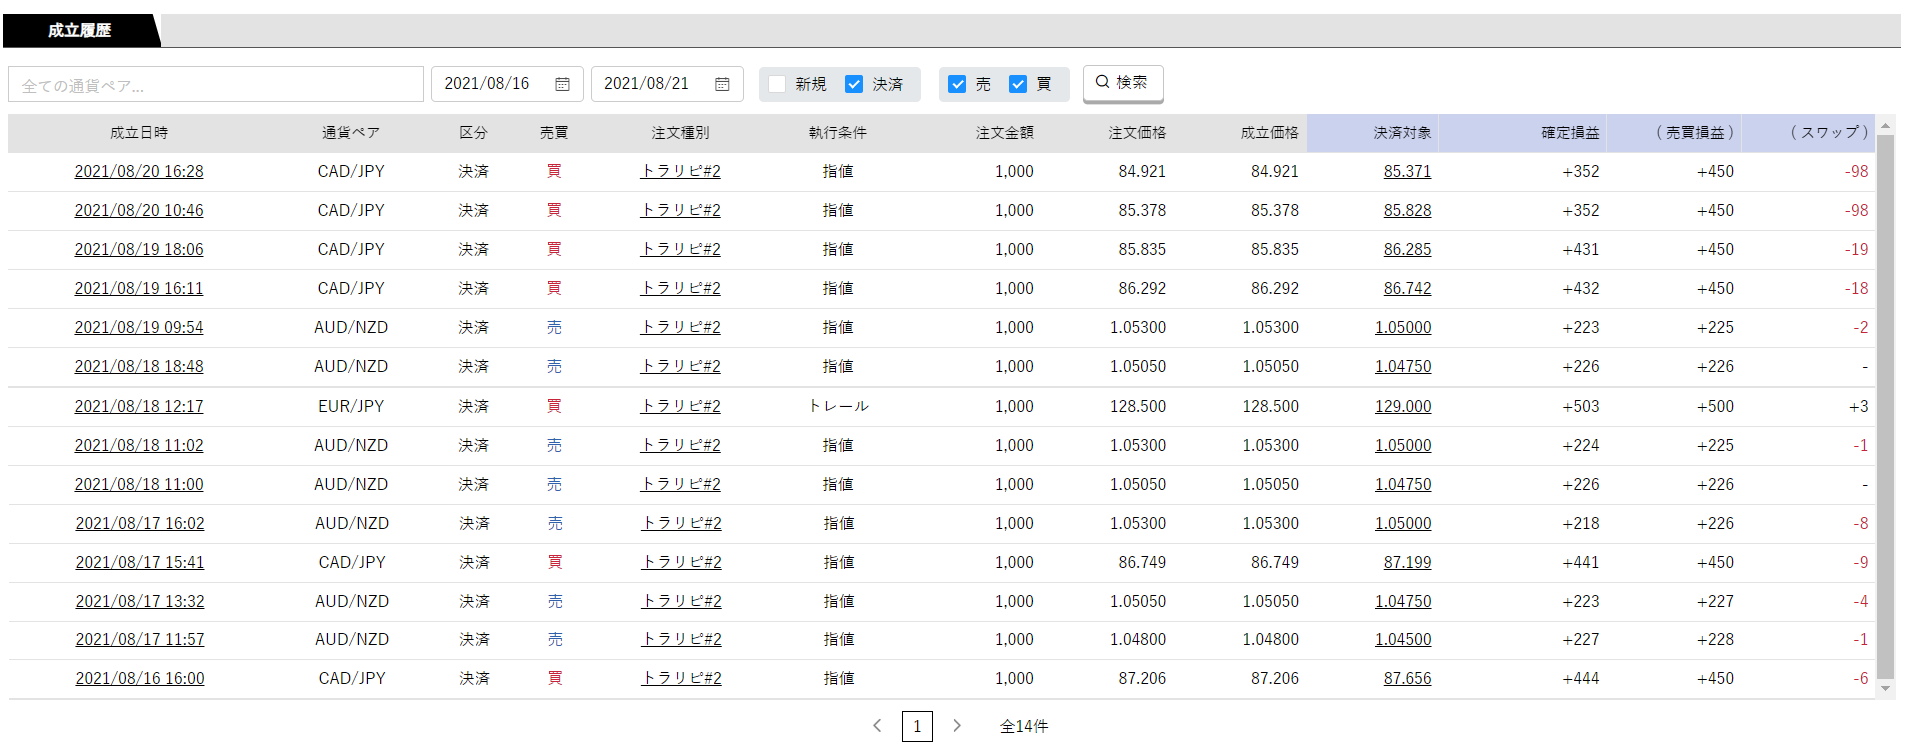The width and height of the screenshot is (1911, 750).
Task: Open the 2021/08/19 09:54 trade link
Action: (x=139, y=327)
